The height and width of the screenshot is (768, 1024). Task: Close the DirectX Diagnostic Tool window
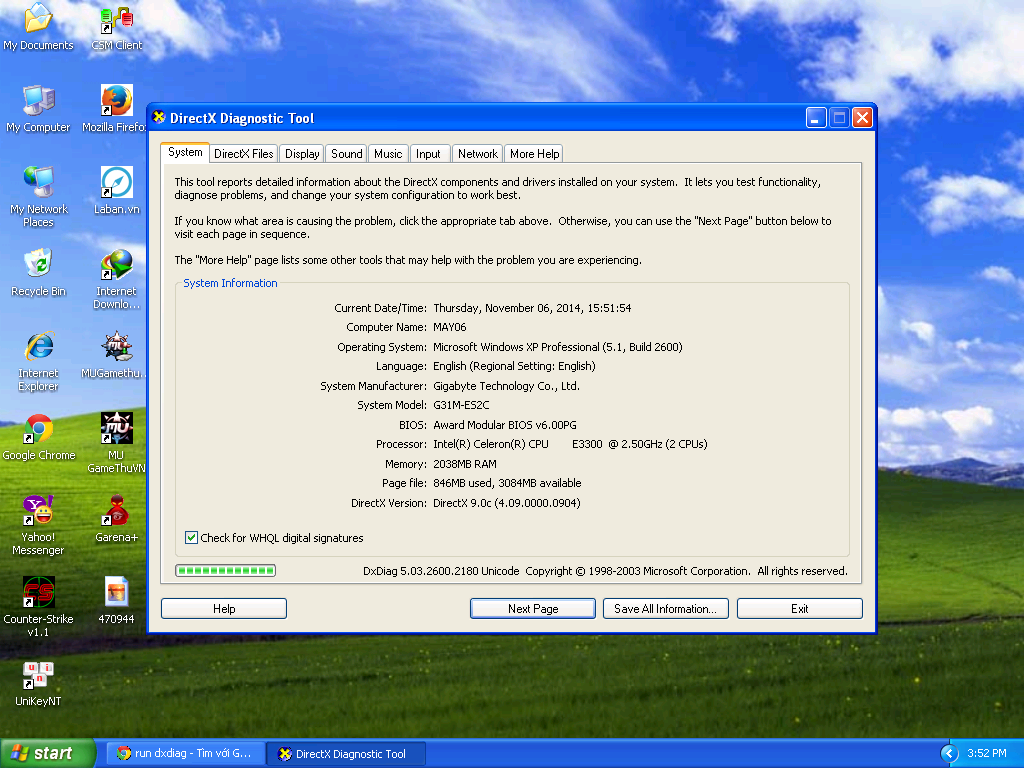coord(863,118)
